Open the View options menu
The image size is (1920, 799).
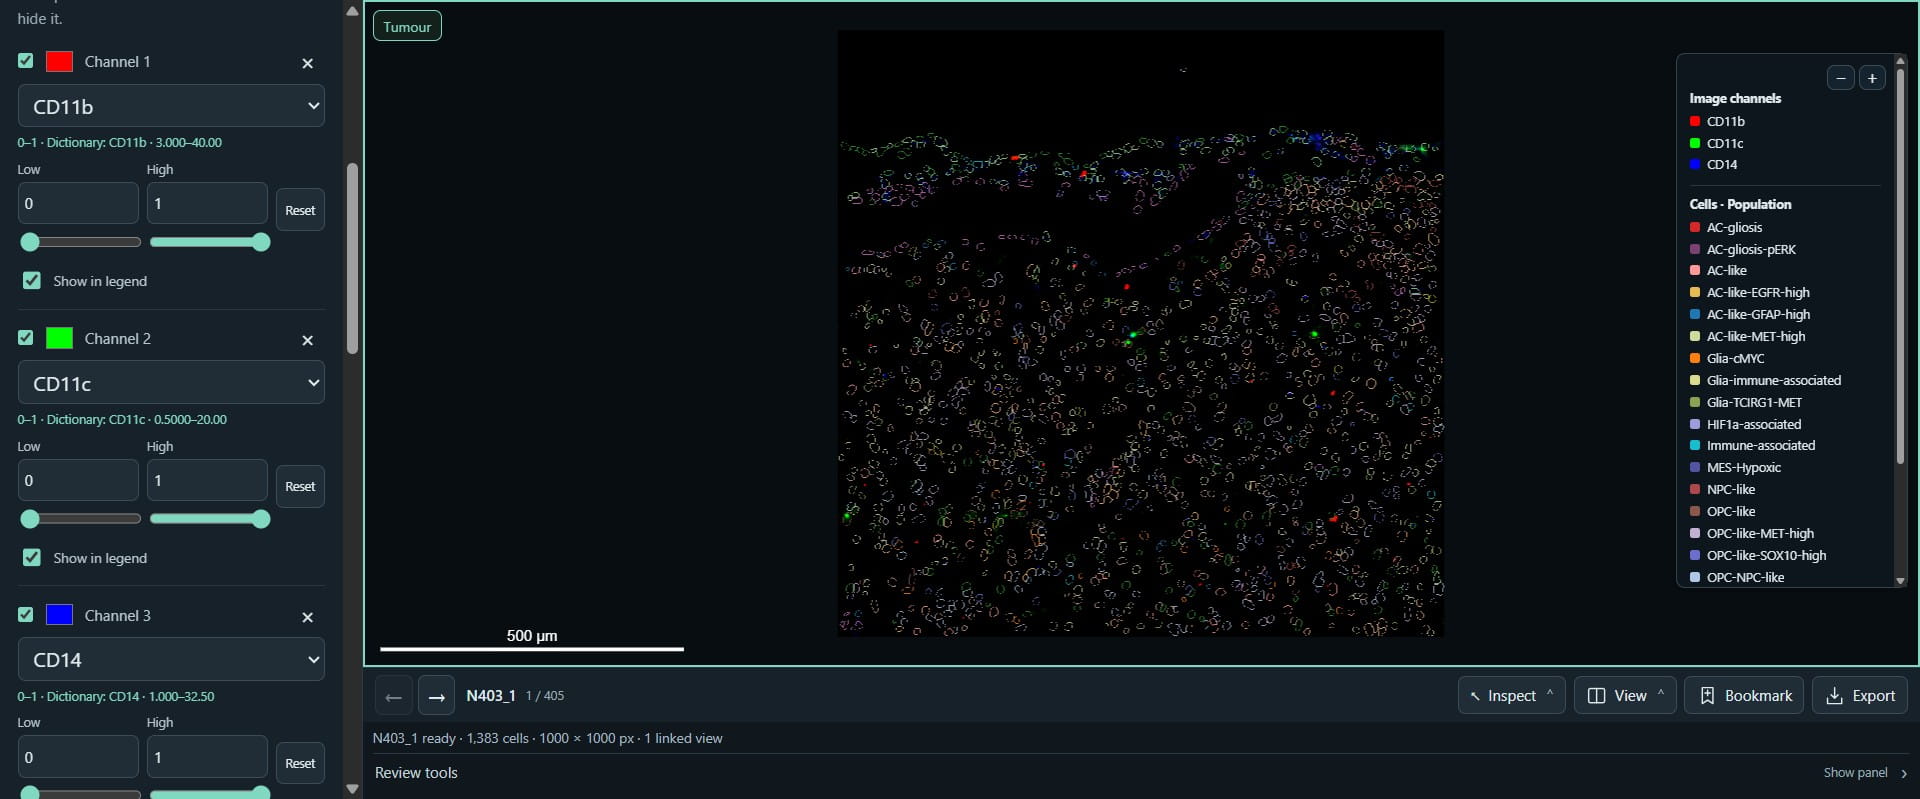[x=1625, y=696]
